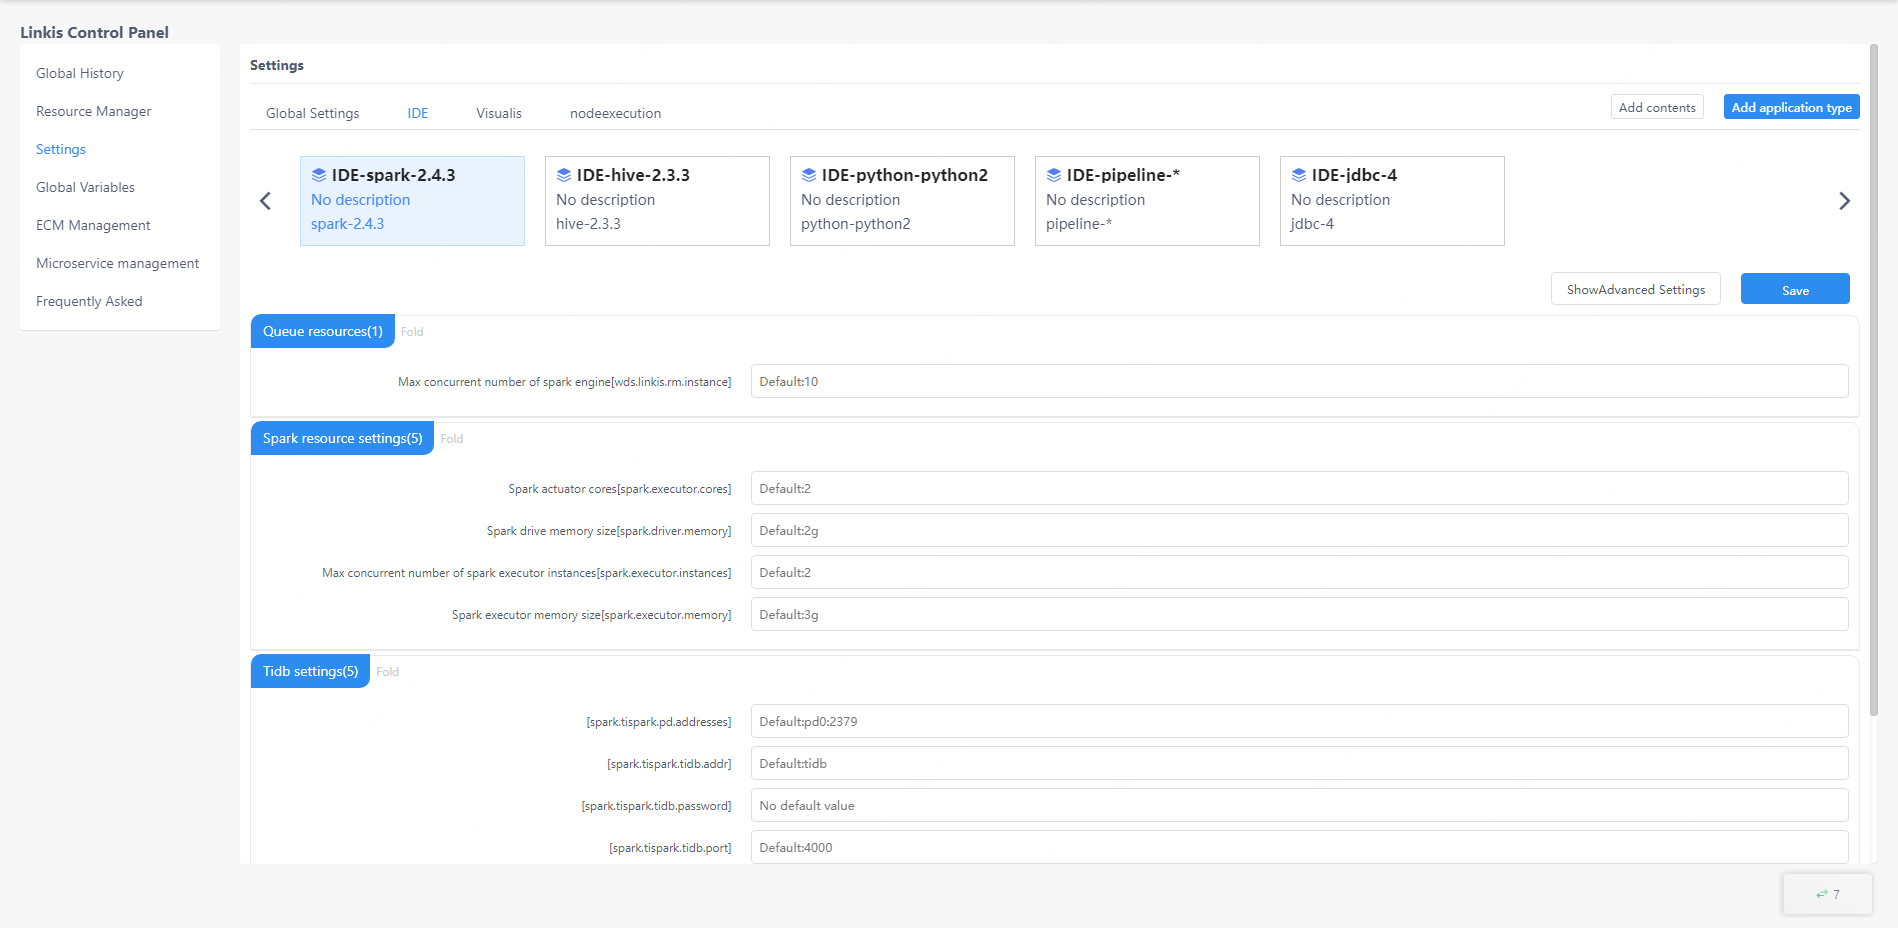The height and width of the screenshot is (928, 1898).
Task: Click the layers icon on IDE-pipeline-* card
Action: coord(1054,175)
